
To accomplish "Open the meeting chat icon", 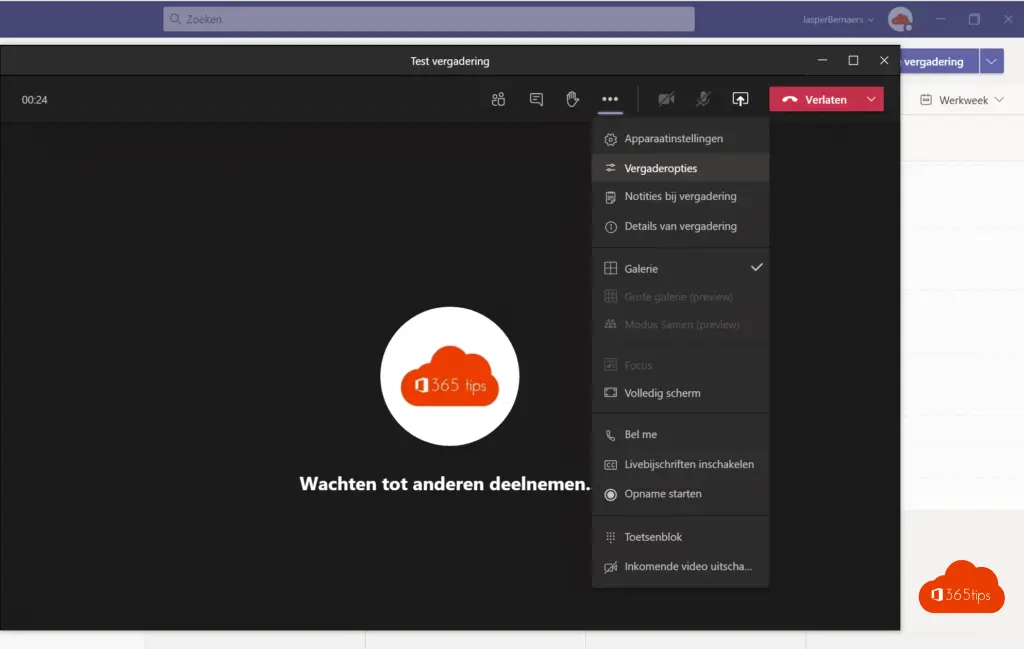I will 536,99.
